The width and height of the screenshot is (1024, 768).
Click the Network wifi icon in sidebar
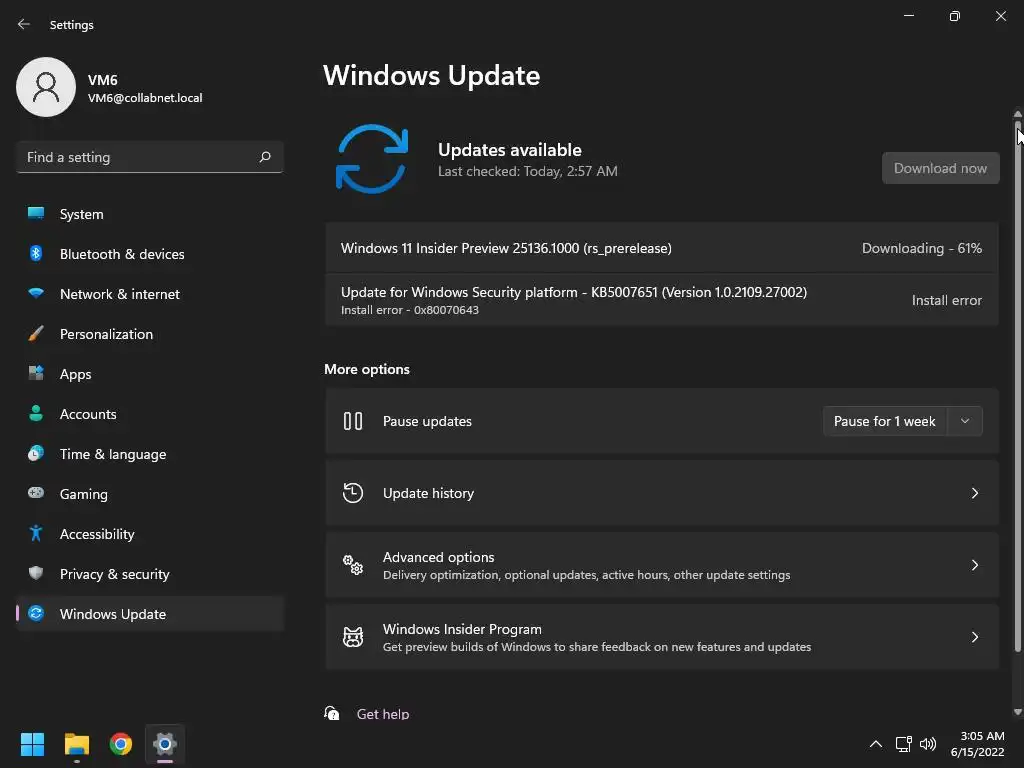click(36, 293)
